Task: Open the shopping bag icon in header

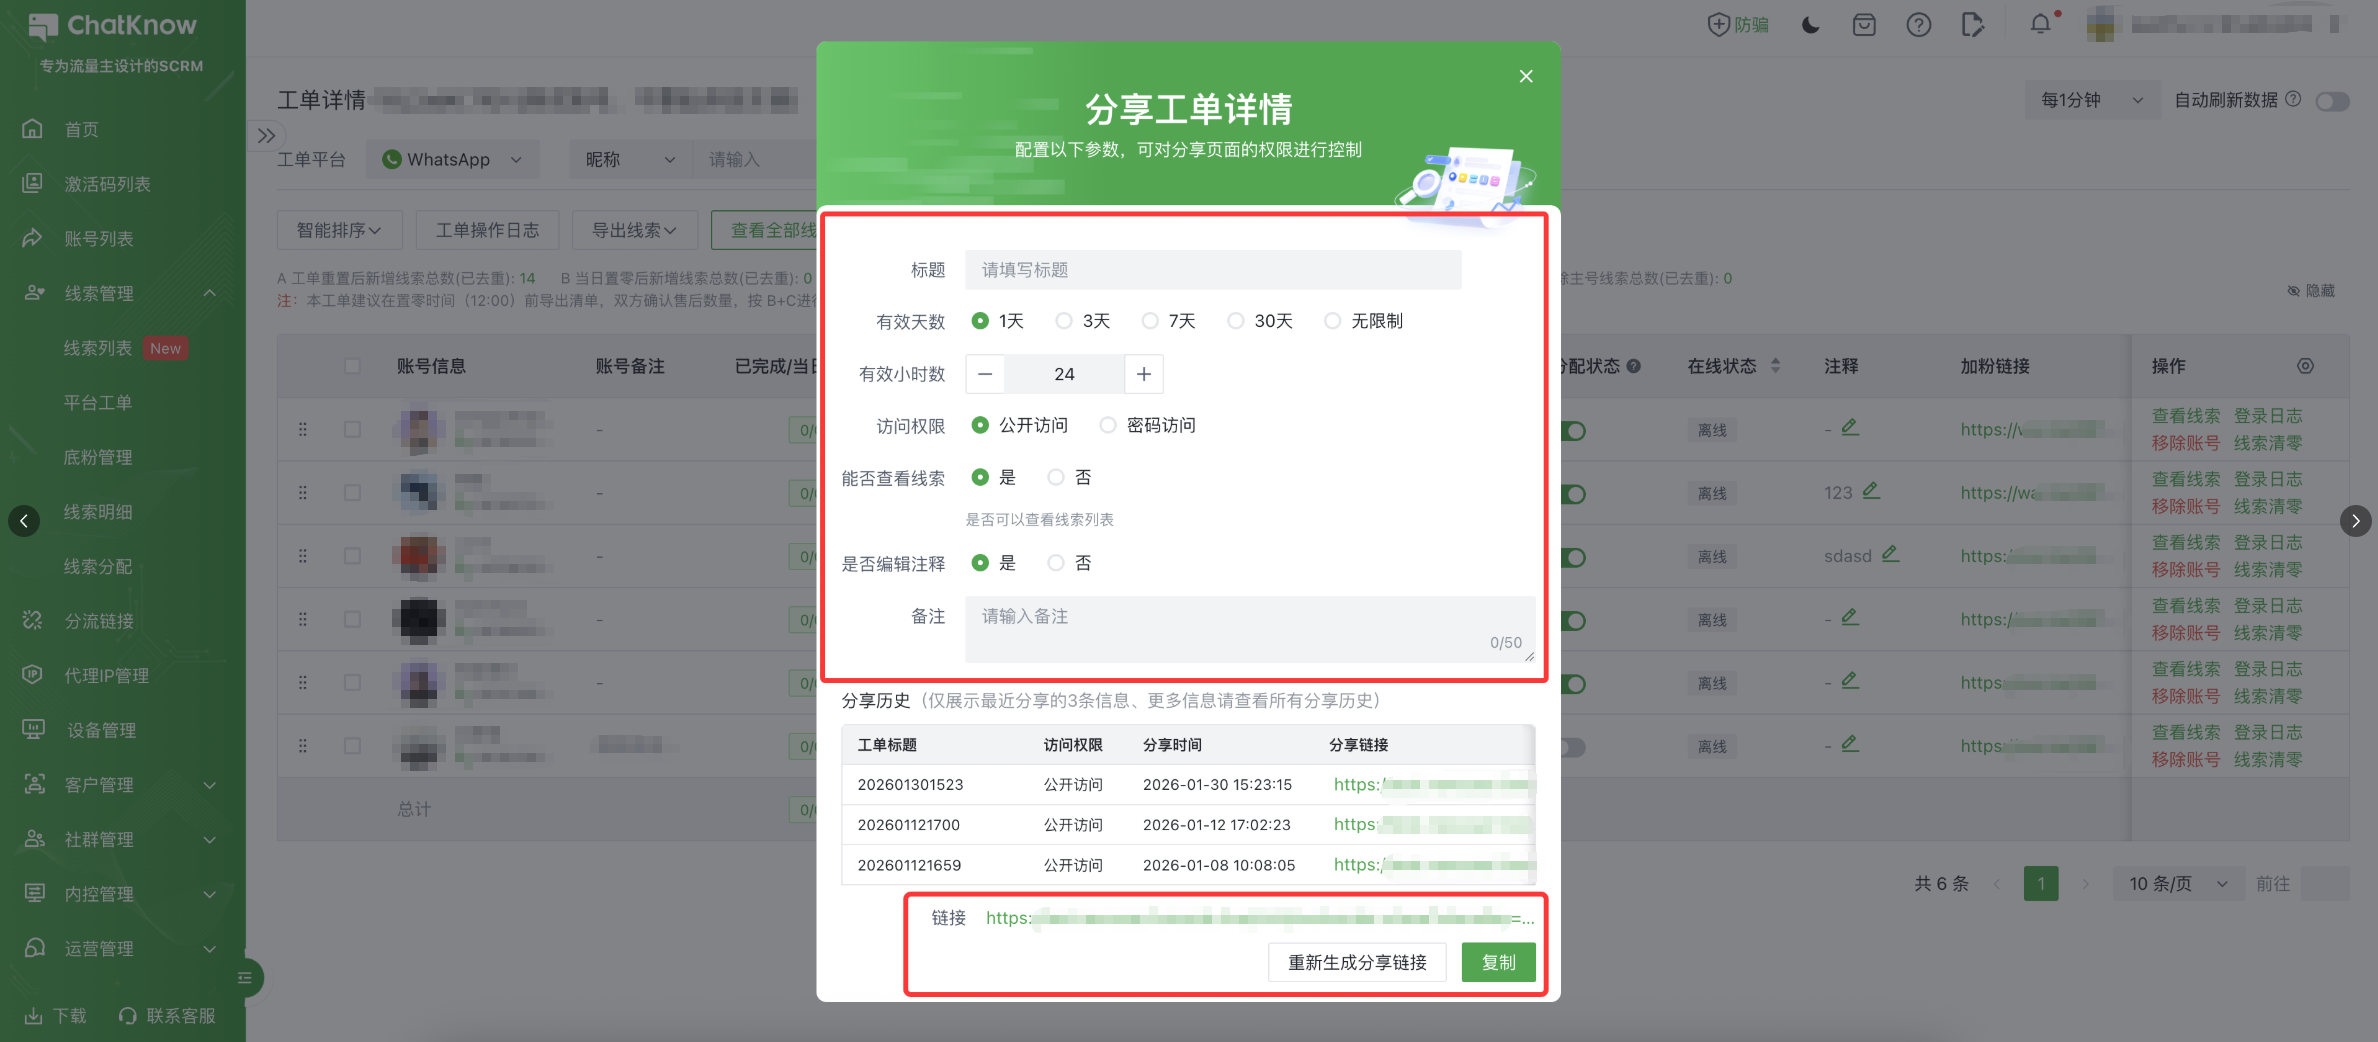Action: pyautogui.click(x=1864, y=25)
